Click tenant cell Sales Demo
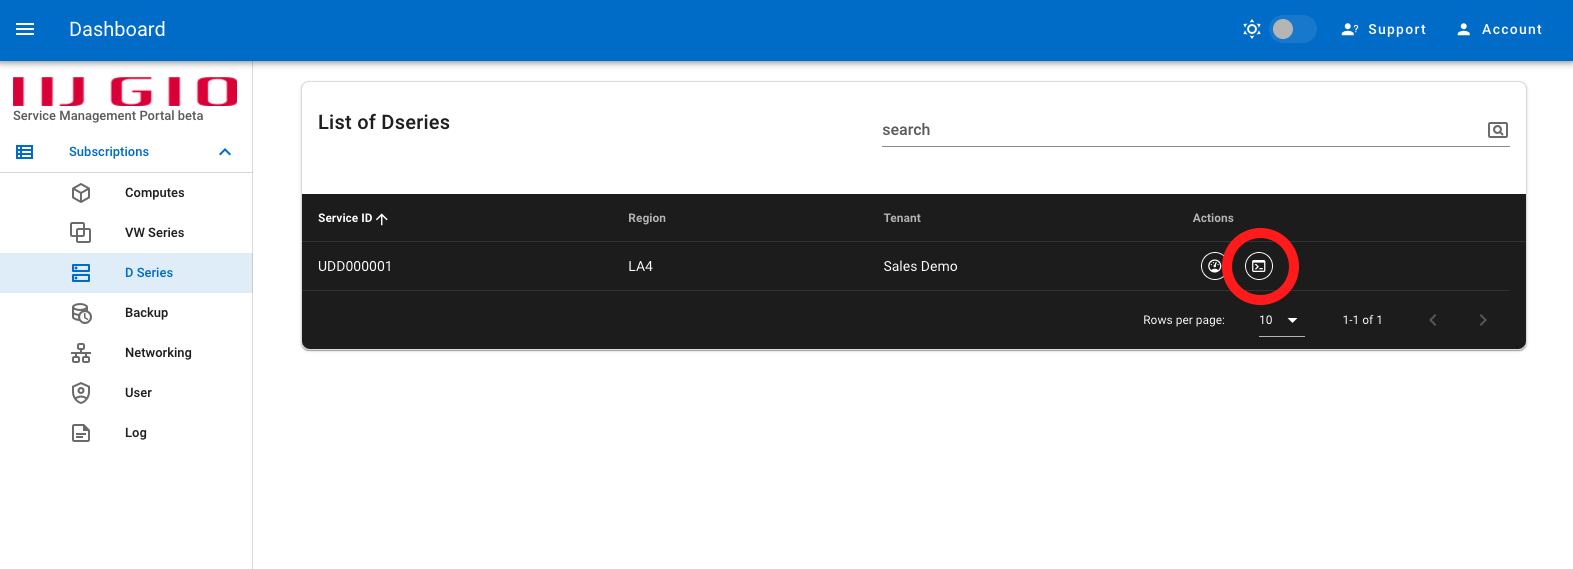This screenshot has height=569, width=1573. pos(920,266)
